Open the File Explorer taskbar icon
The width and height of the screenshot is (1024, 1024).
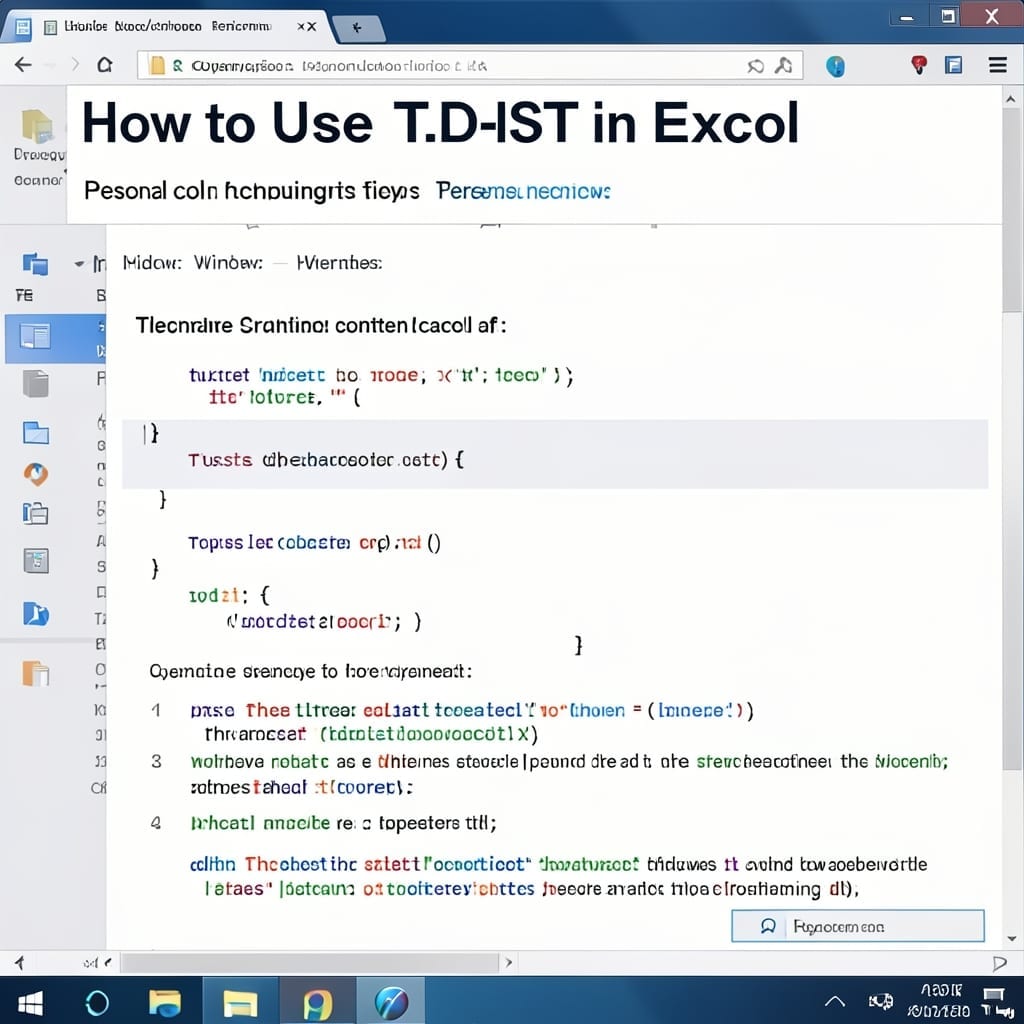pyautogui.click(x=165, y=1002)
